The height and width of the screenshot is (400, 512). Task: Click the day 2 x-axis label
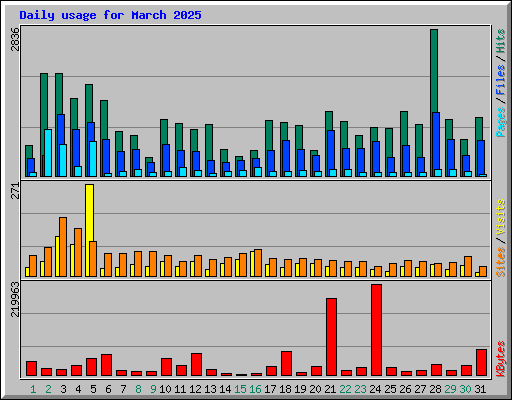[48, 389]
